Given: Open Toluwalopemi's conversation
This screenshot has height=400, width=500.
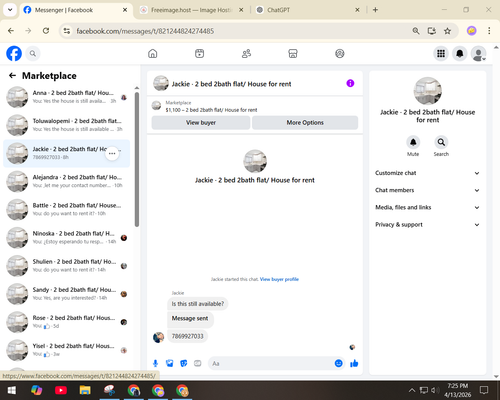Looking at the screenshot, I should click(x=67, y=125).
